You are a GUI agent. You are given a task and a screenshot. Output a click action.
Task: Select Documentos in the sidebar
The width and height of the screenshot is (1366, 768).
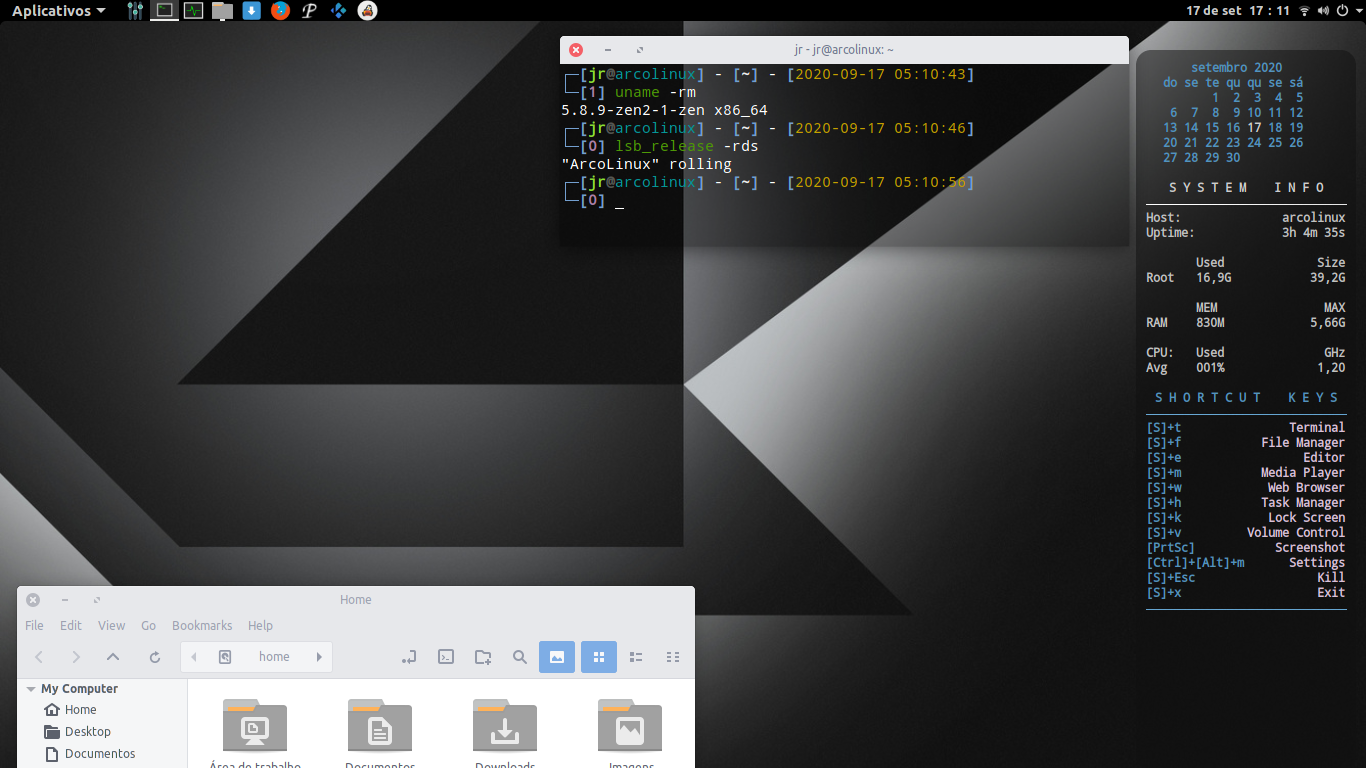pyautogui.click(x=100, y=754)
